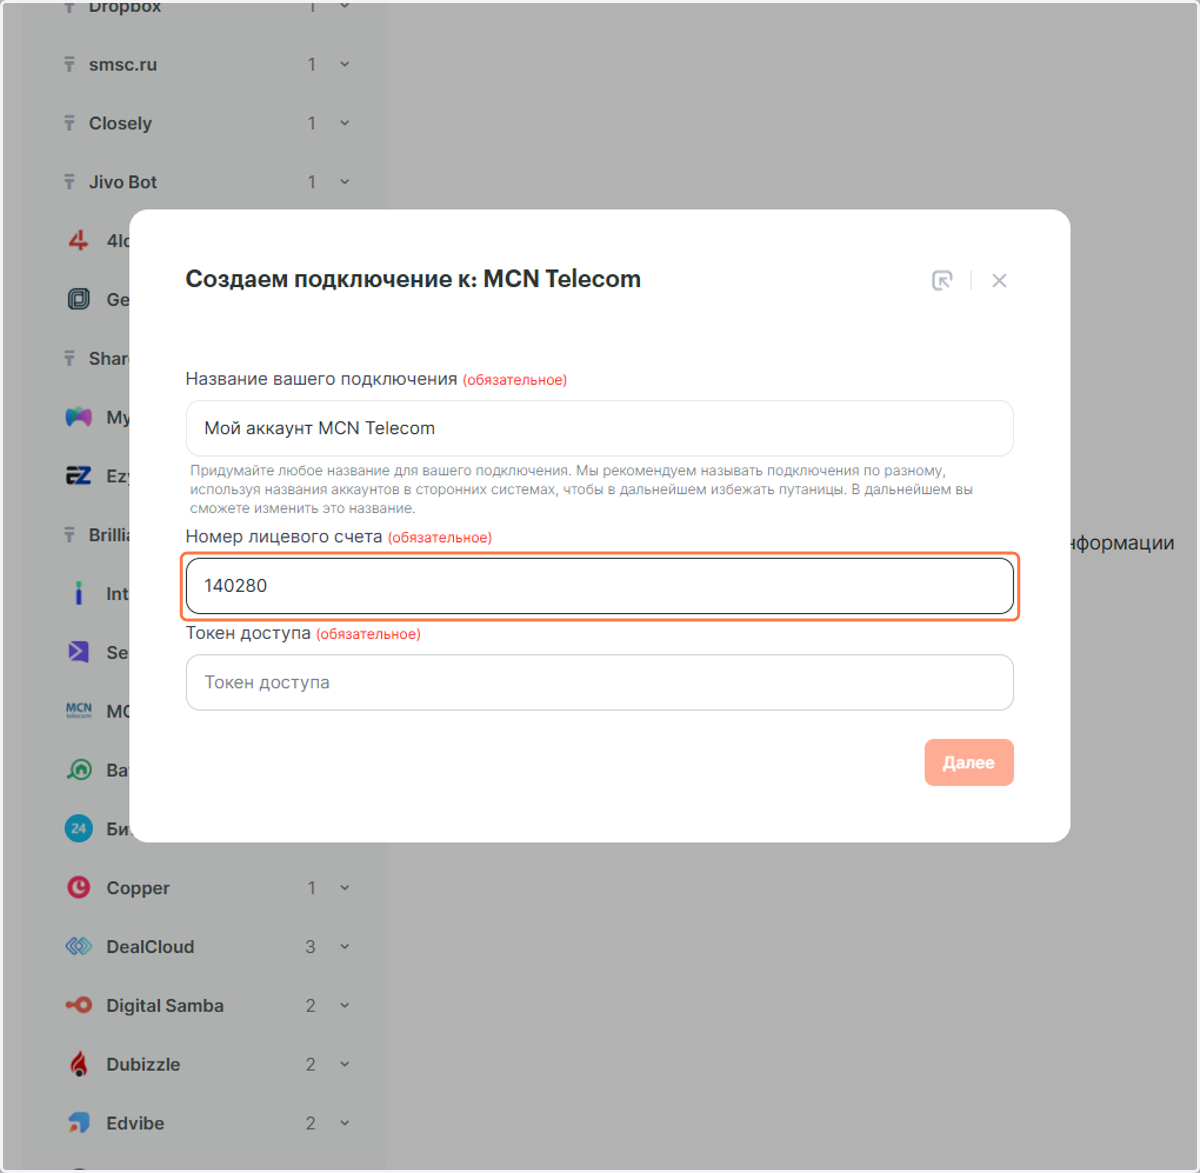Select Closely in the sidebar
This screenshot has width=1200, height=1173.
(x=120, y=123)
